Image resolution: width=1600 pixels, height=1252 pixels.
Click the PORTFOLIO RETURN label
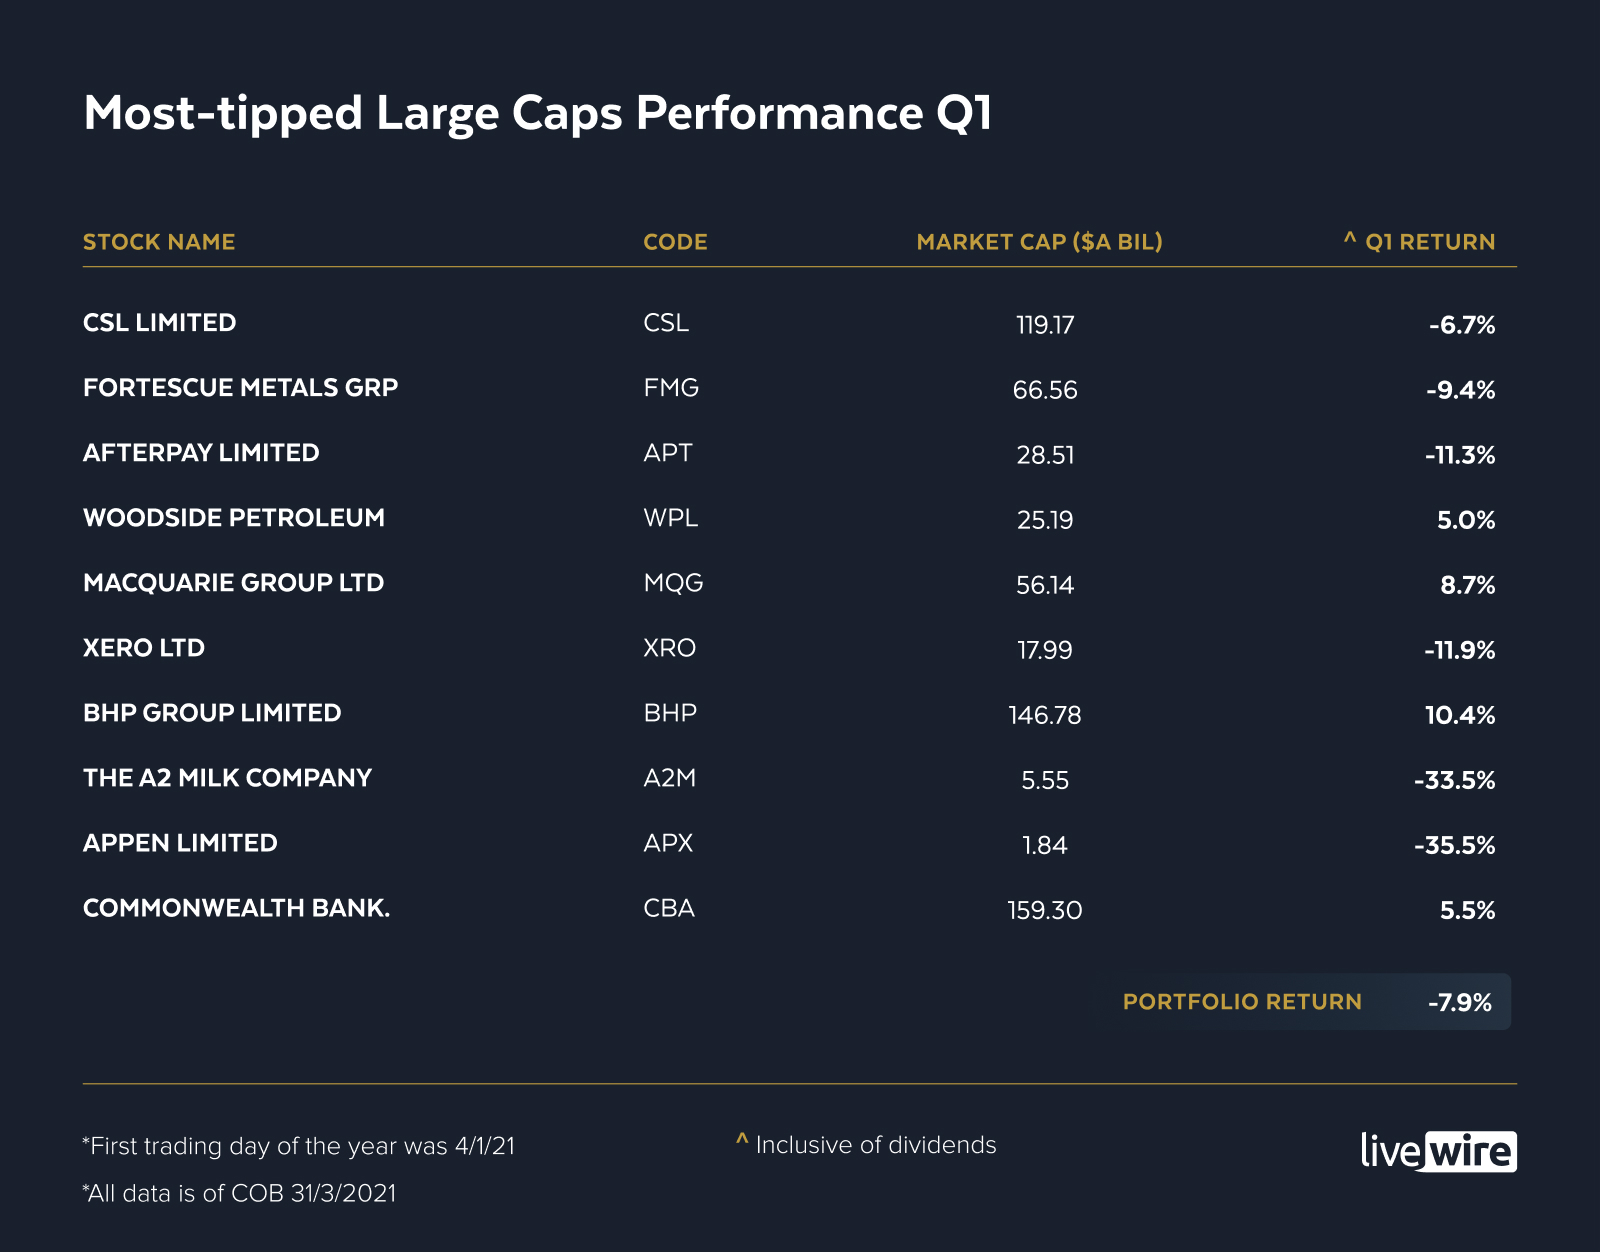[x=1242, y=1002]
